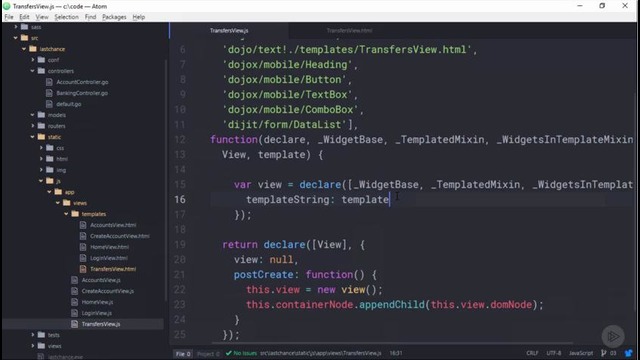Click the CreateAccountView.js file icon

click(74, 291)
